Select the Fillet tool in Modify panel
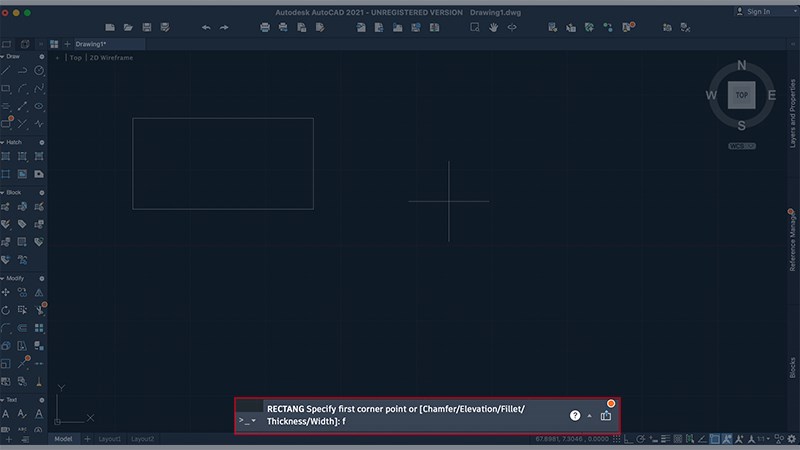This screenshot has height=450, width=800. 6,328
